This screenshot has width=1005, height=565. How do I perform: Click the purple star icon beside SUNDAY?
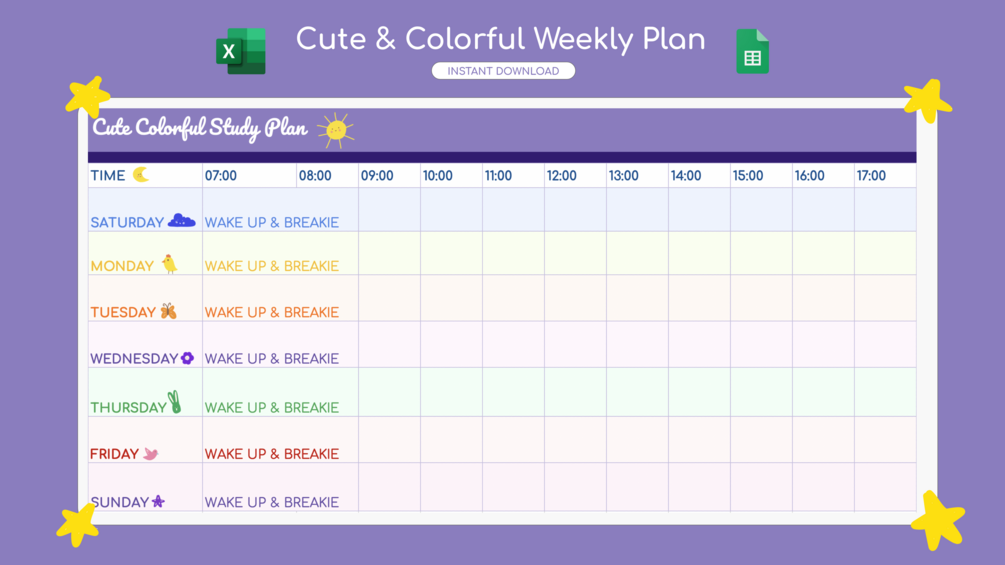tap(158, 501)
